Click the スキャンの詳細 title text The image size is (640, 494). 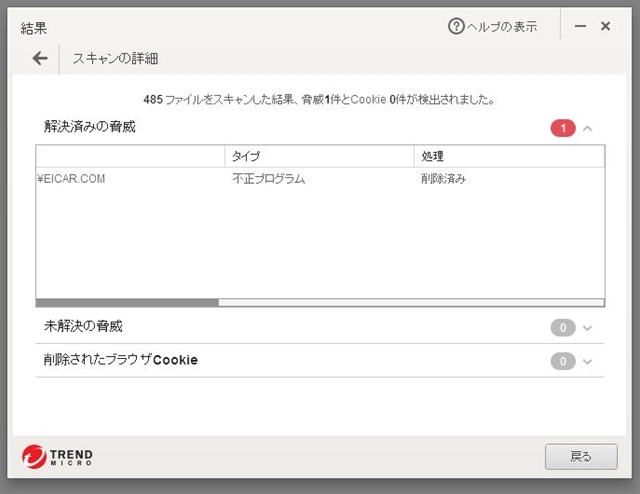click(116, 58)
